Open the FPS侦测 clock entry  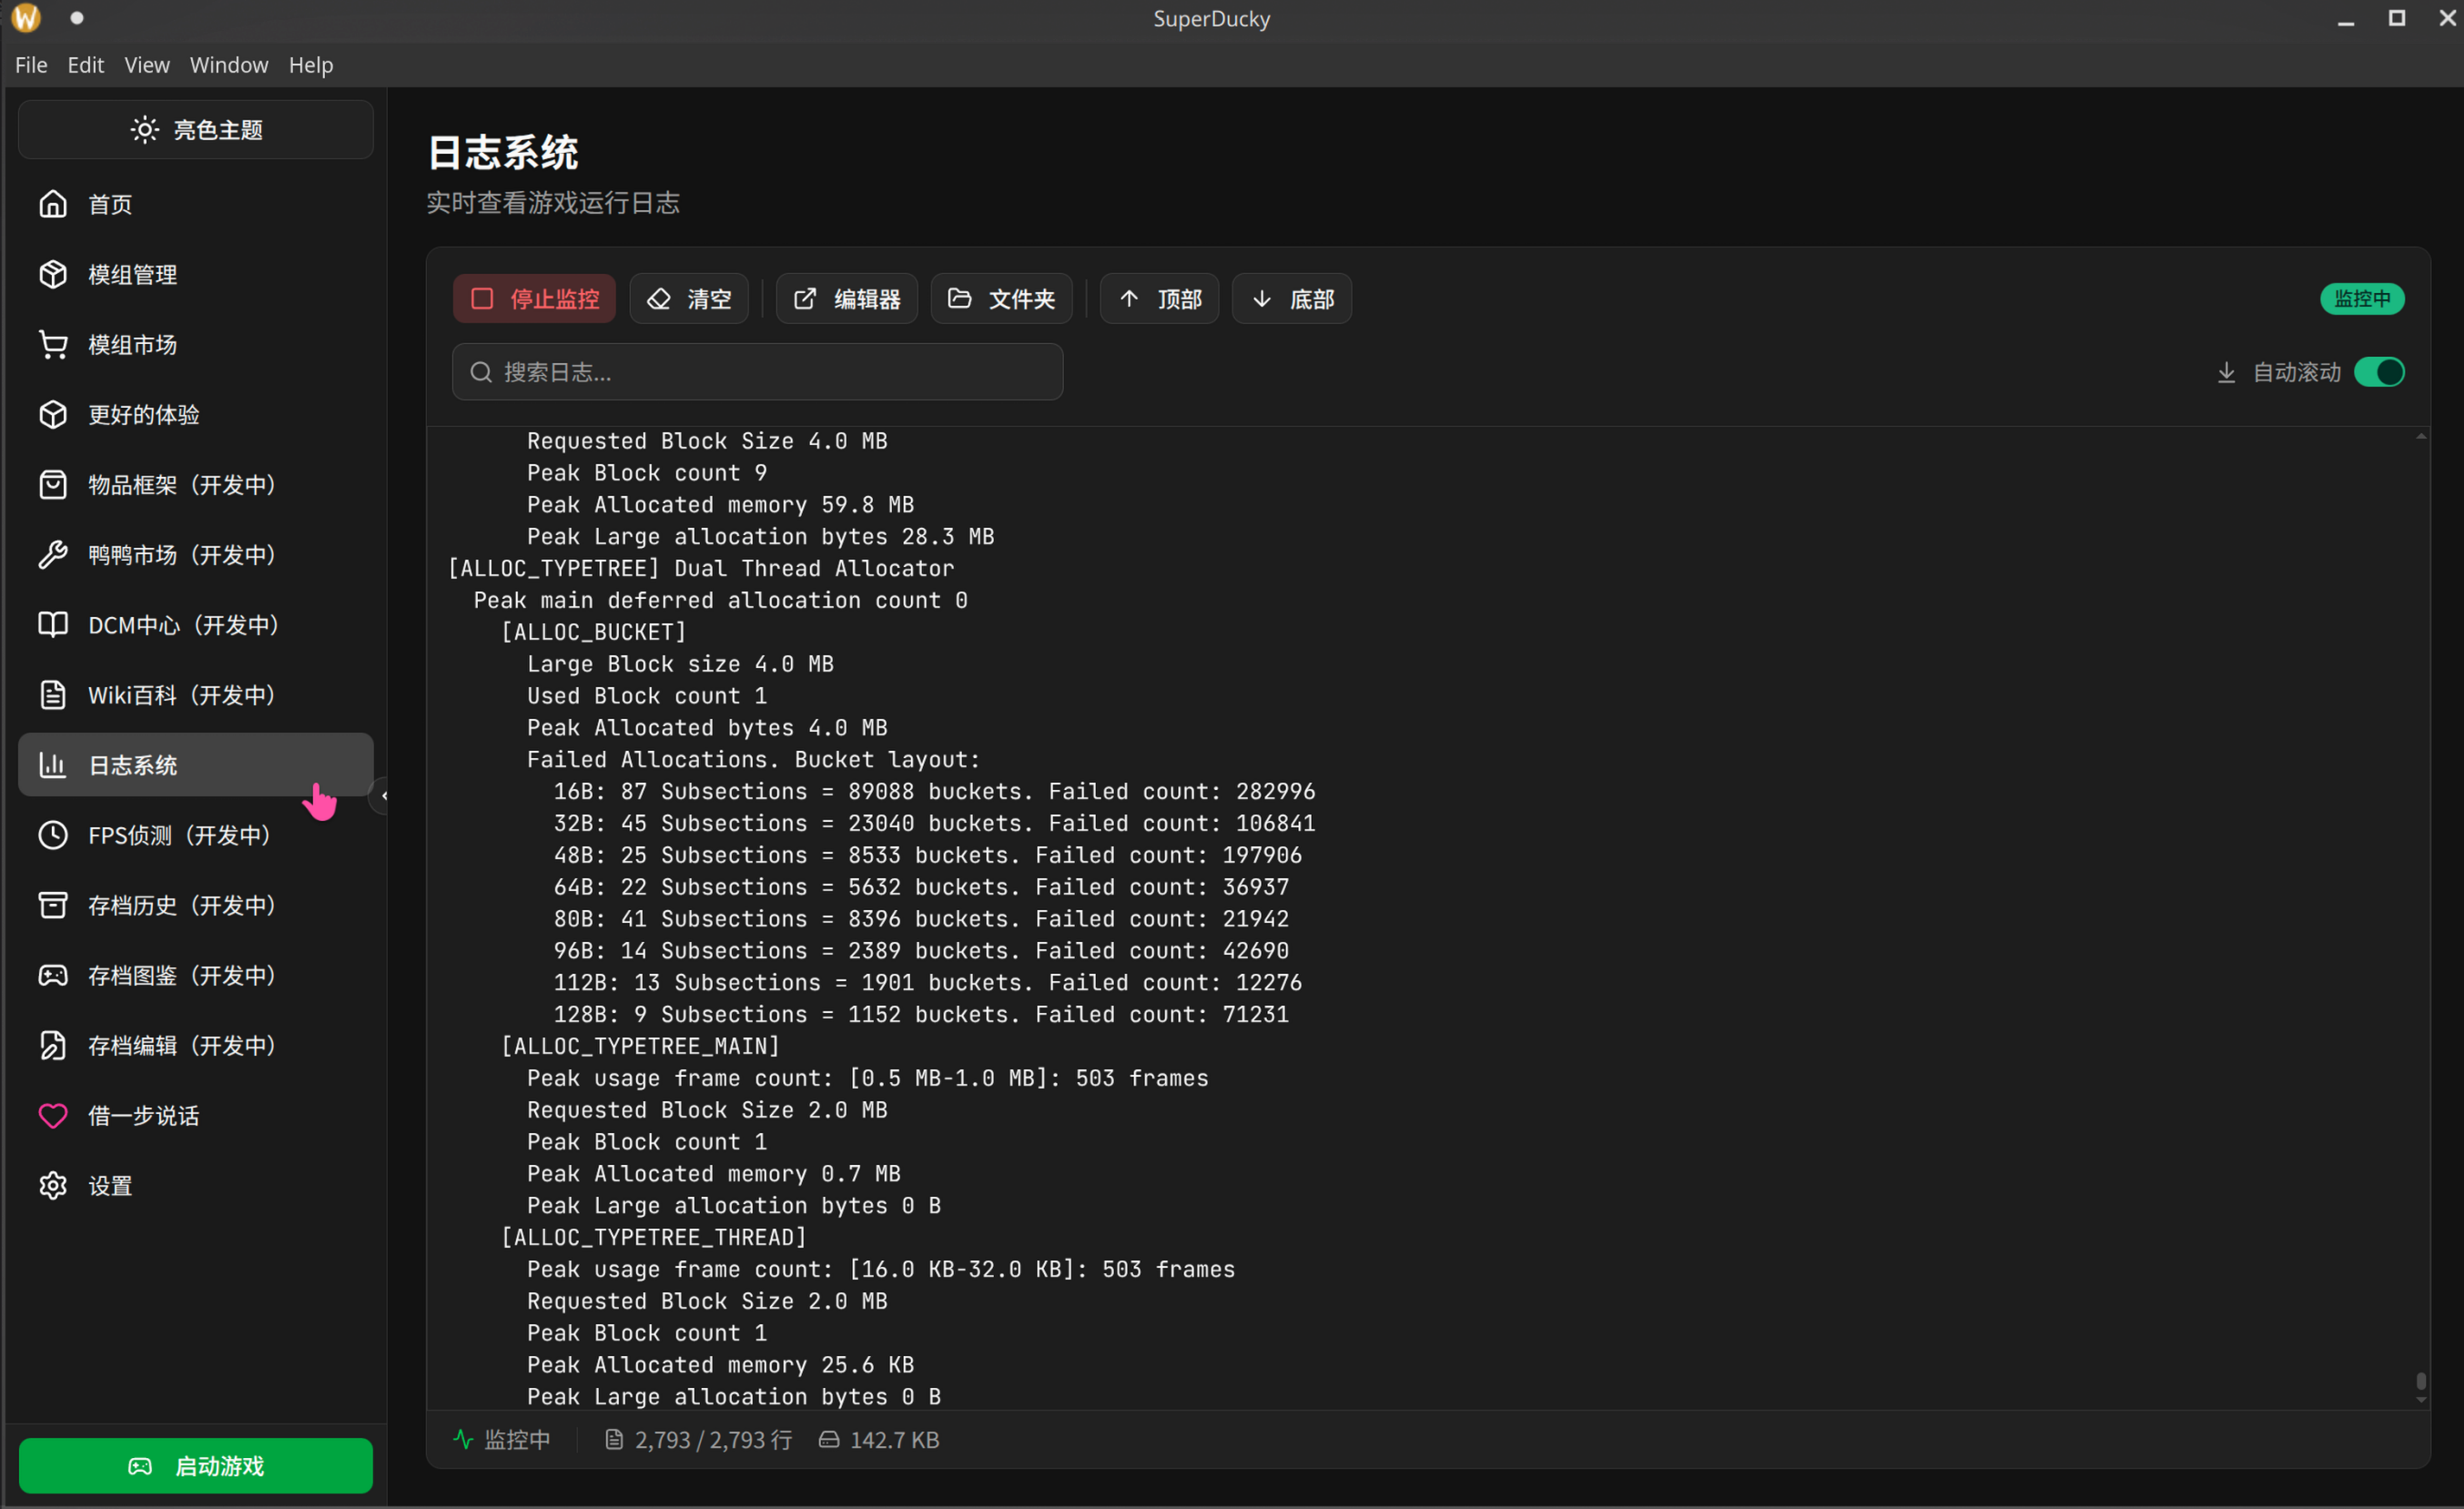(x=178, y=835)
